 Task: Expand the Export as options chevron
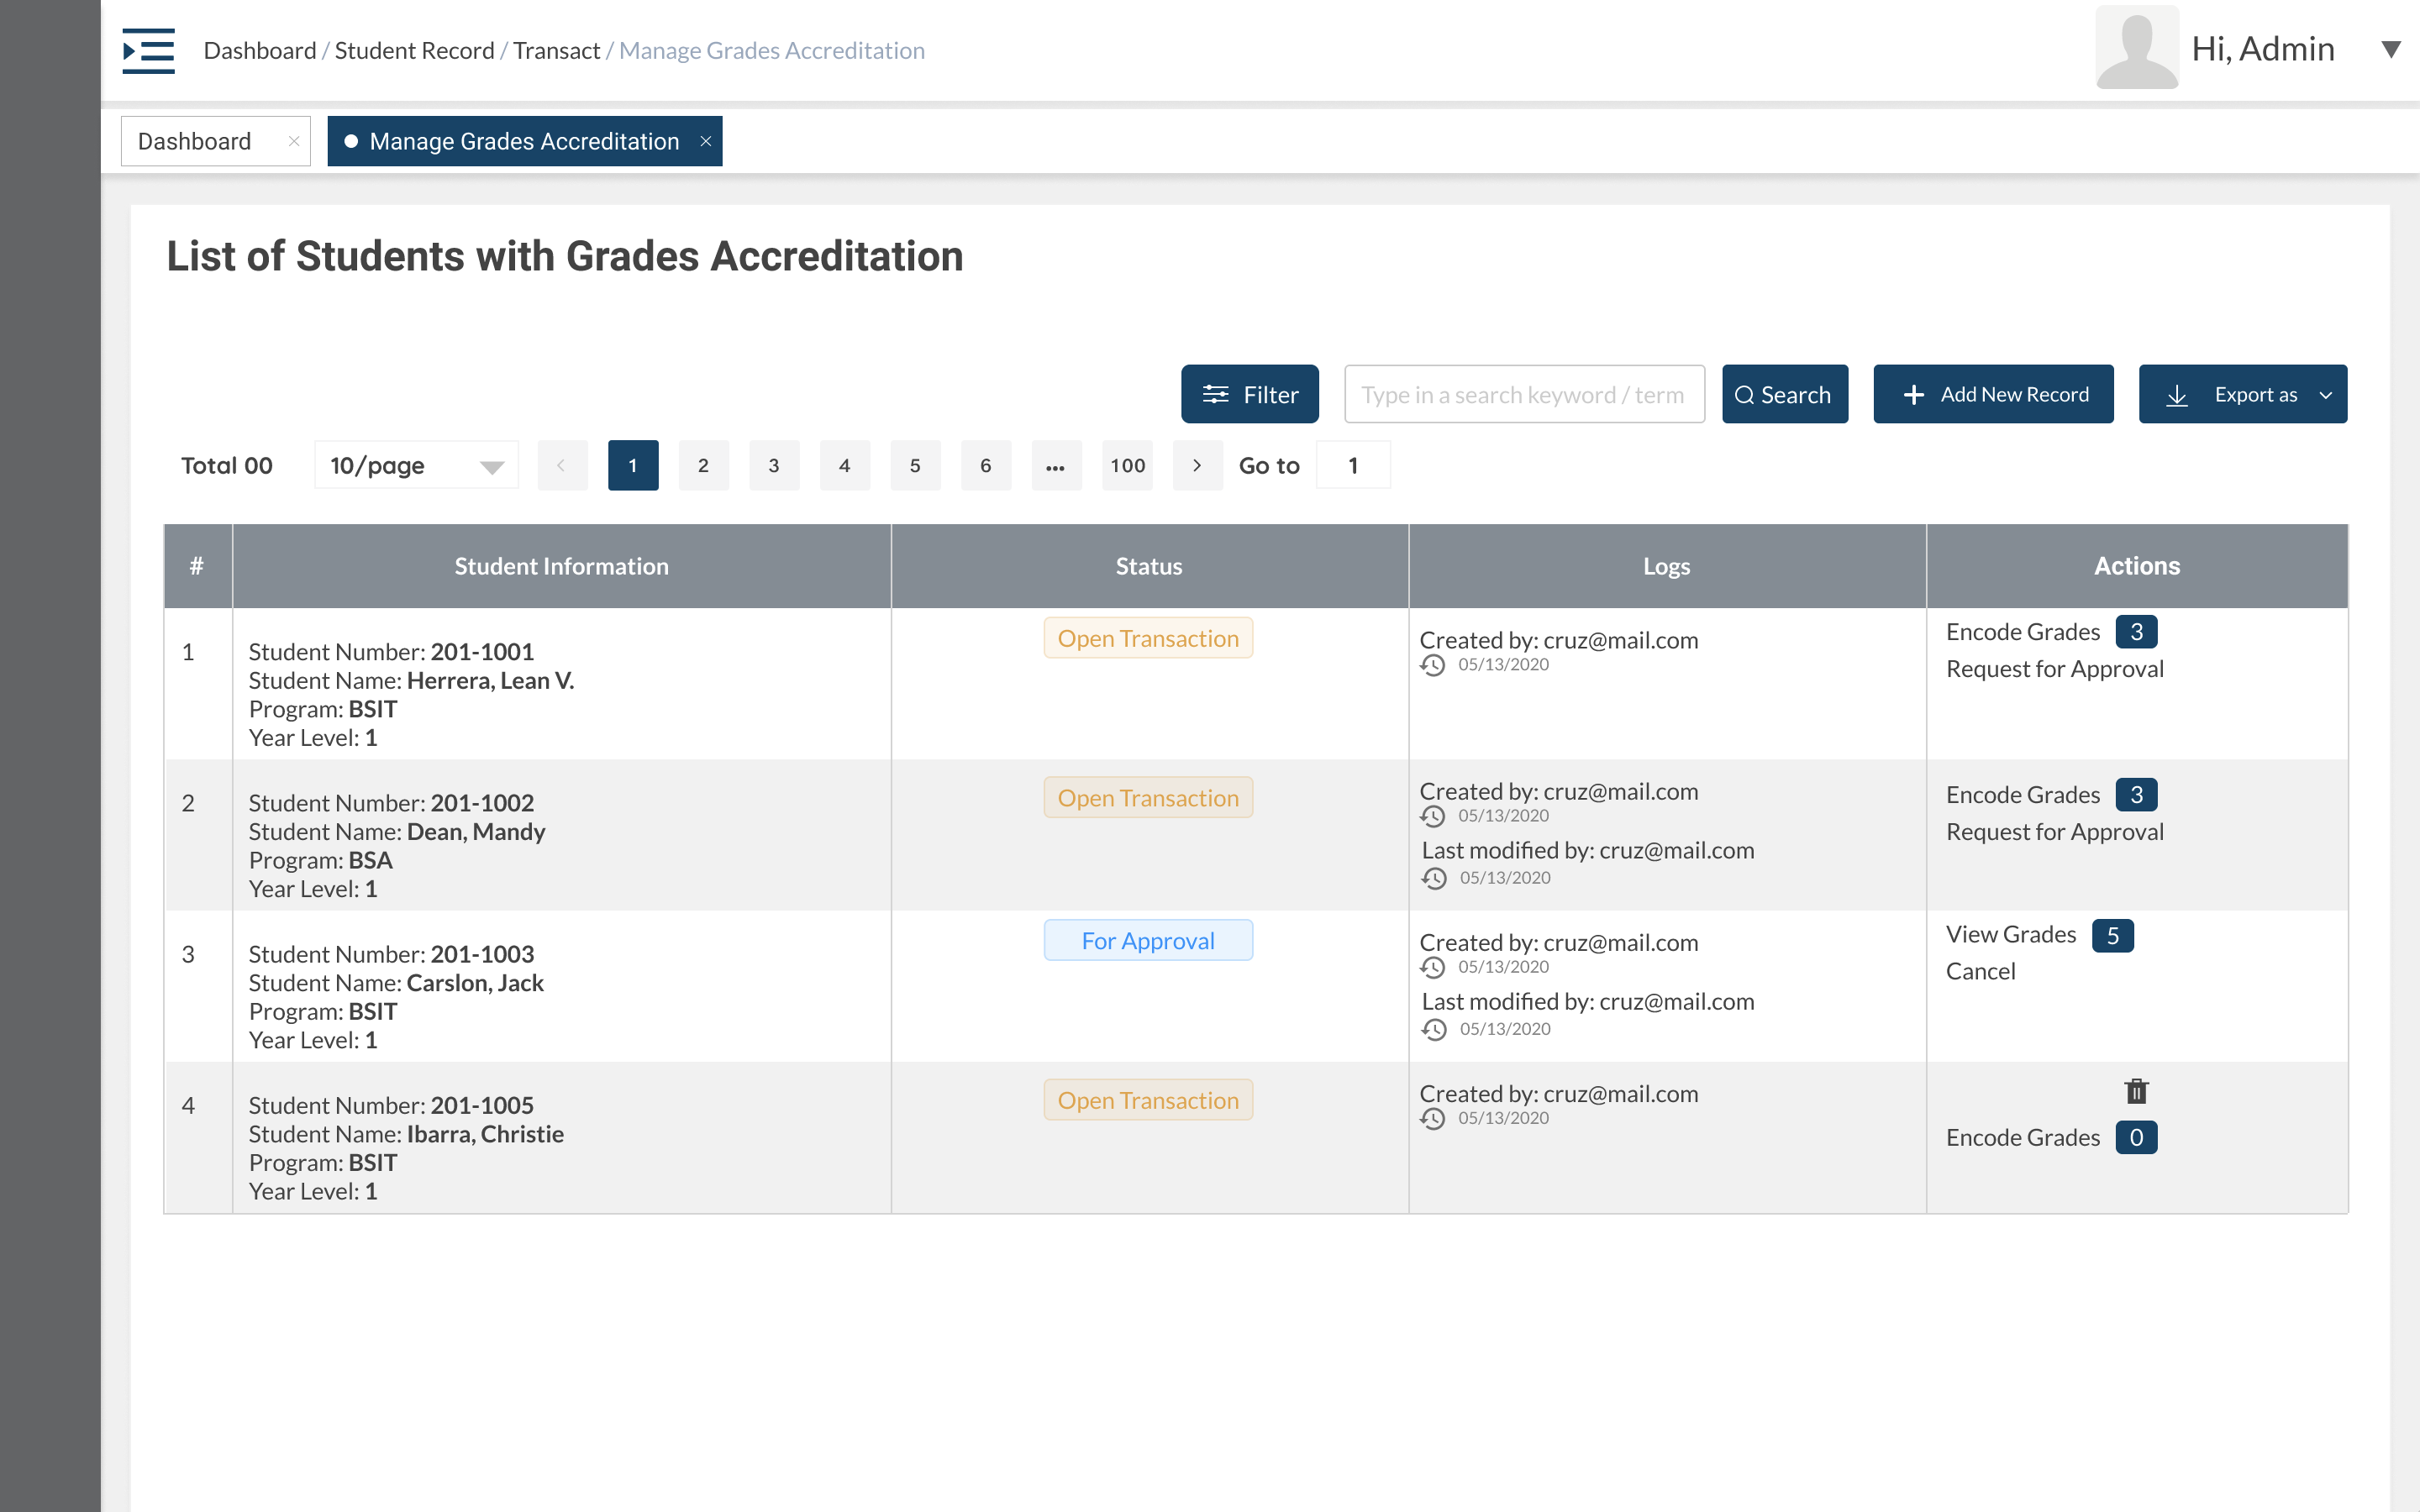coord(2324,394)
